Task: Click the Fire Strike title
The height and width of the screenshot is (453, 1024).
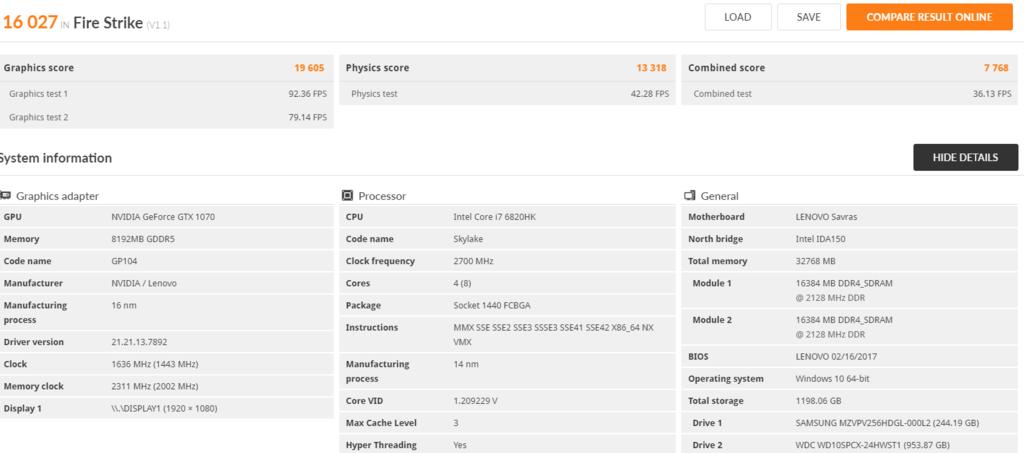Action: tap(108, 23)
